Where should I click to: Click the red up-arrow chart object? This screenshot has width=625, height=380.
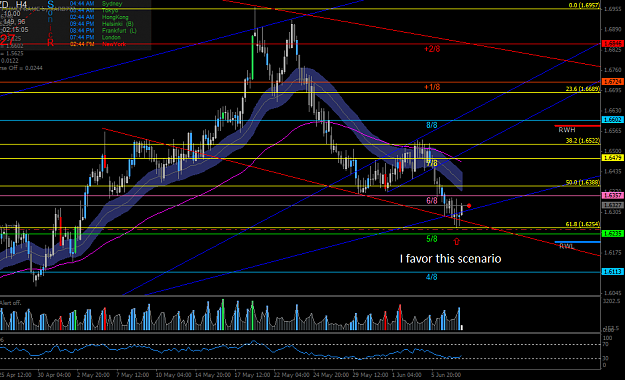point(457,241)
